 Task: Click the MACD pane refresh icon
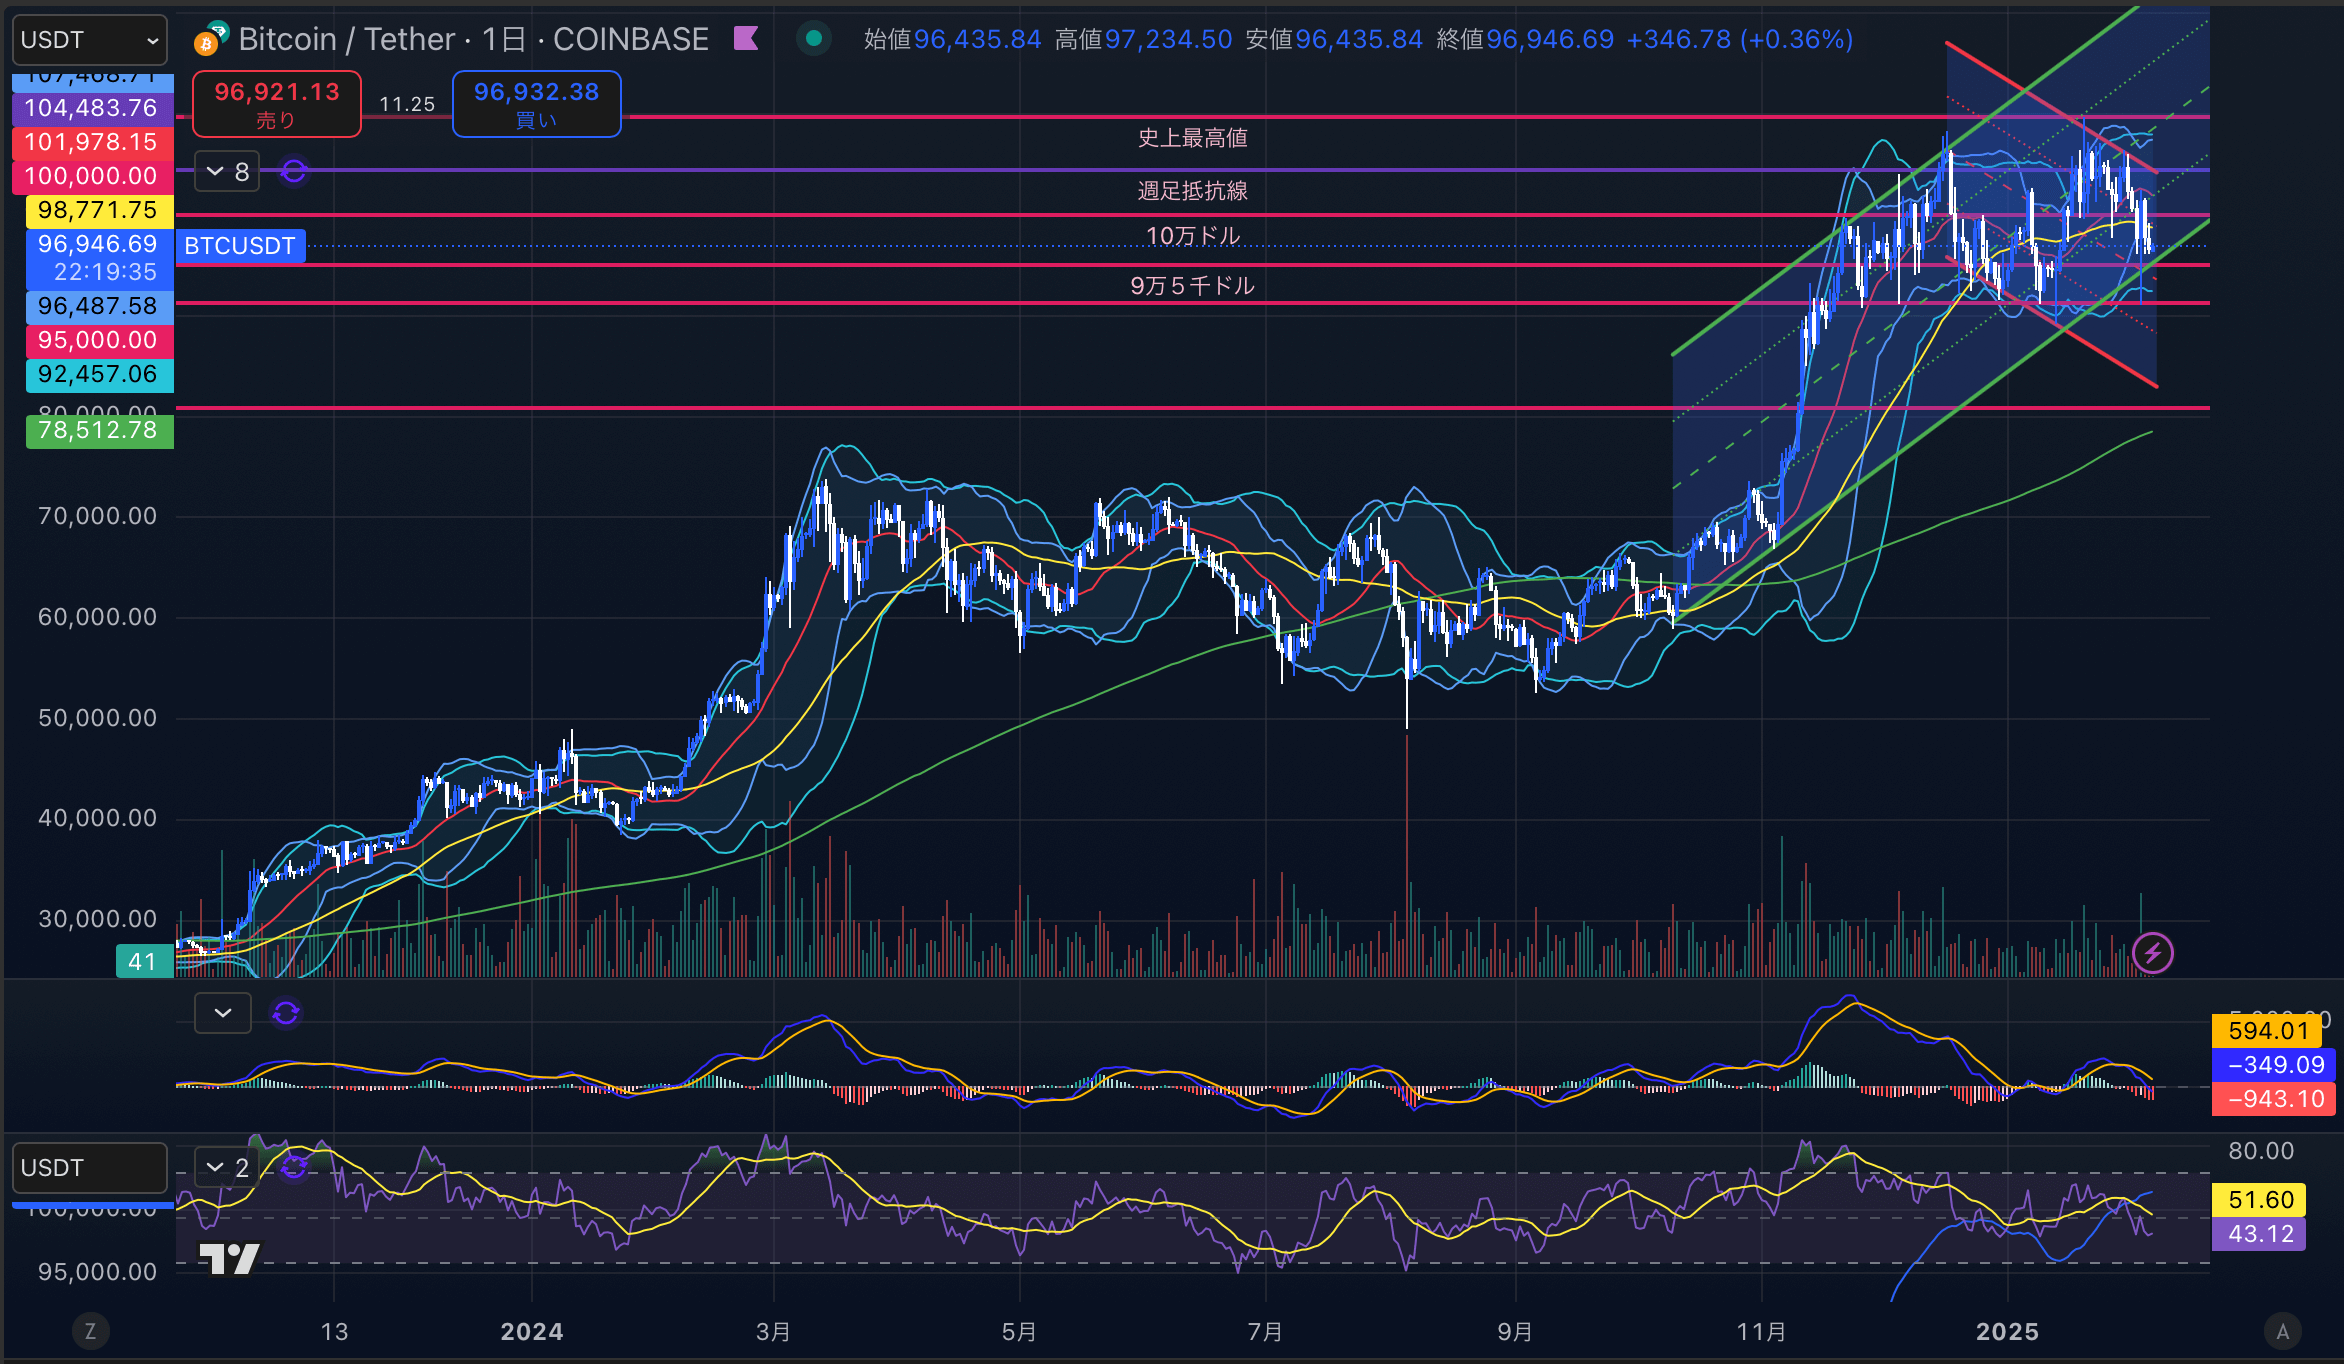click(x=286, y=1013)
